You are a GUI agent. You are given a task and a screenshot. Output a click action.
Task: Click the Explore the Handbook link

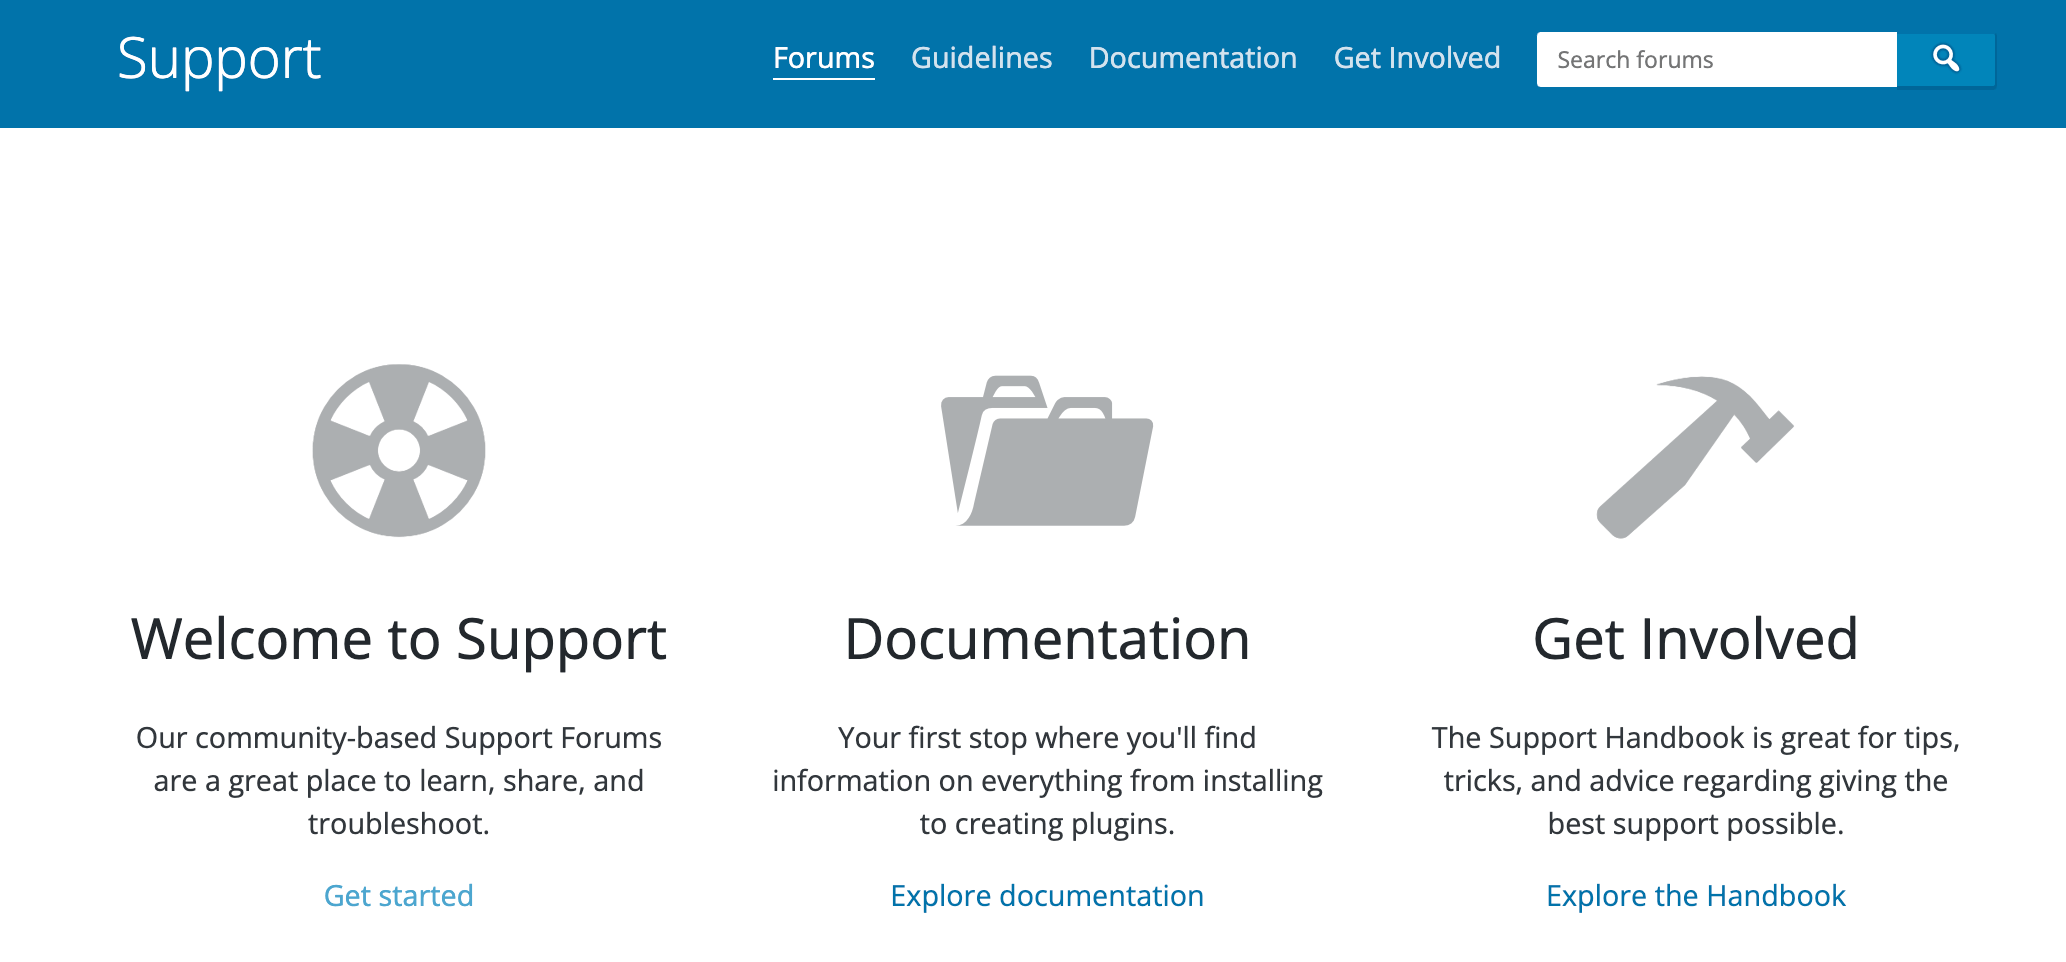pyautogui.click(x=1695, y=895)
